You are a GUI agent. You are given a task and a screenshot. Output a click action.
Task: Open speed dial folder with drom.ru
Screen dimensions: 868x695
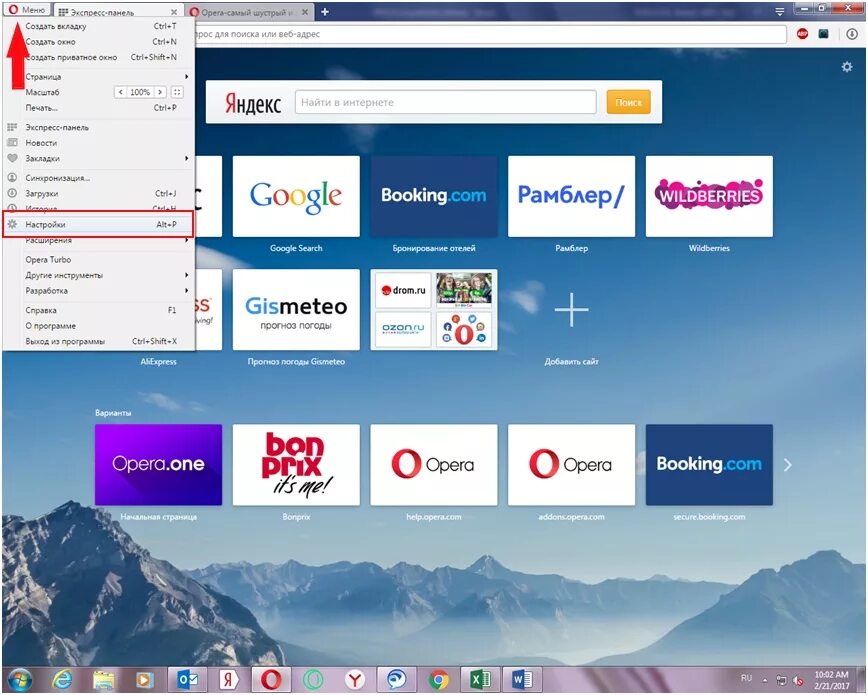(x=434, y=310)
